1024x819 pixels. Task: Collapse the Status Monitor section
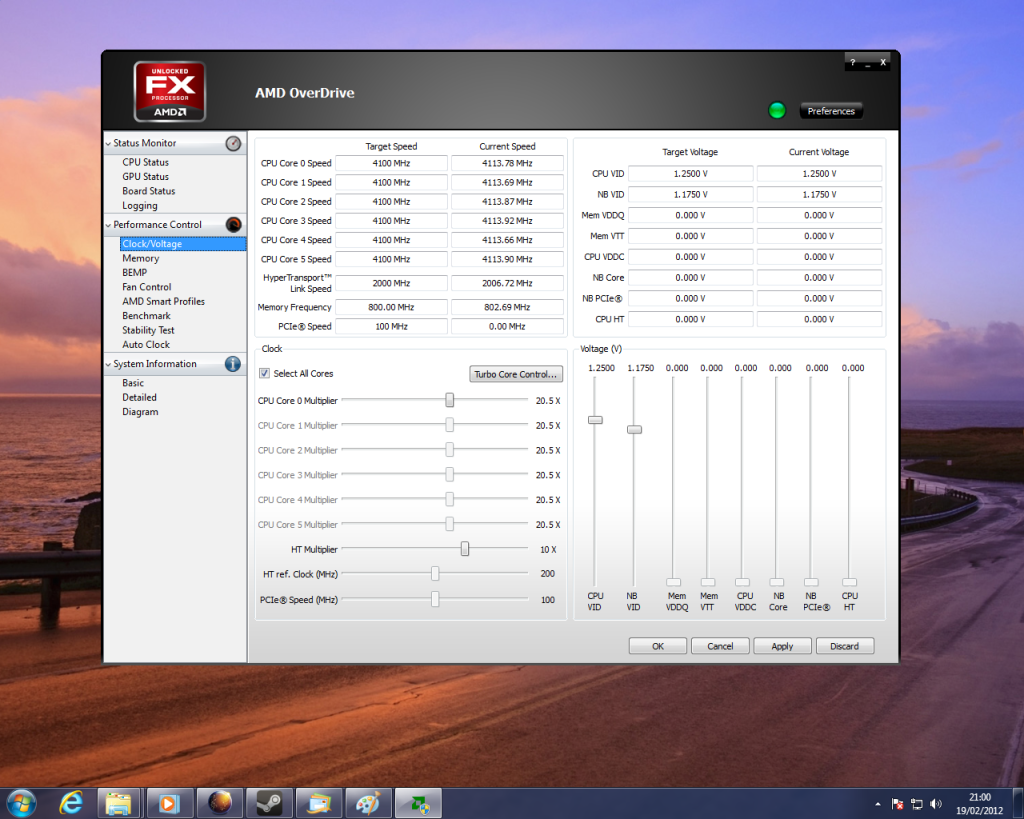(x=108, y=144)
